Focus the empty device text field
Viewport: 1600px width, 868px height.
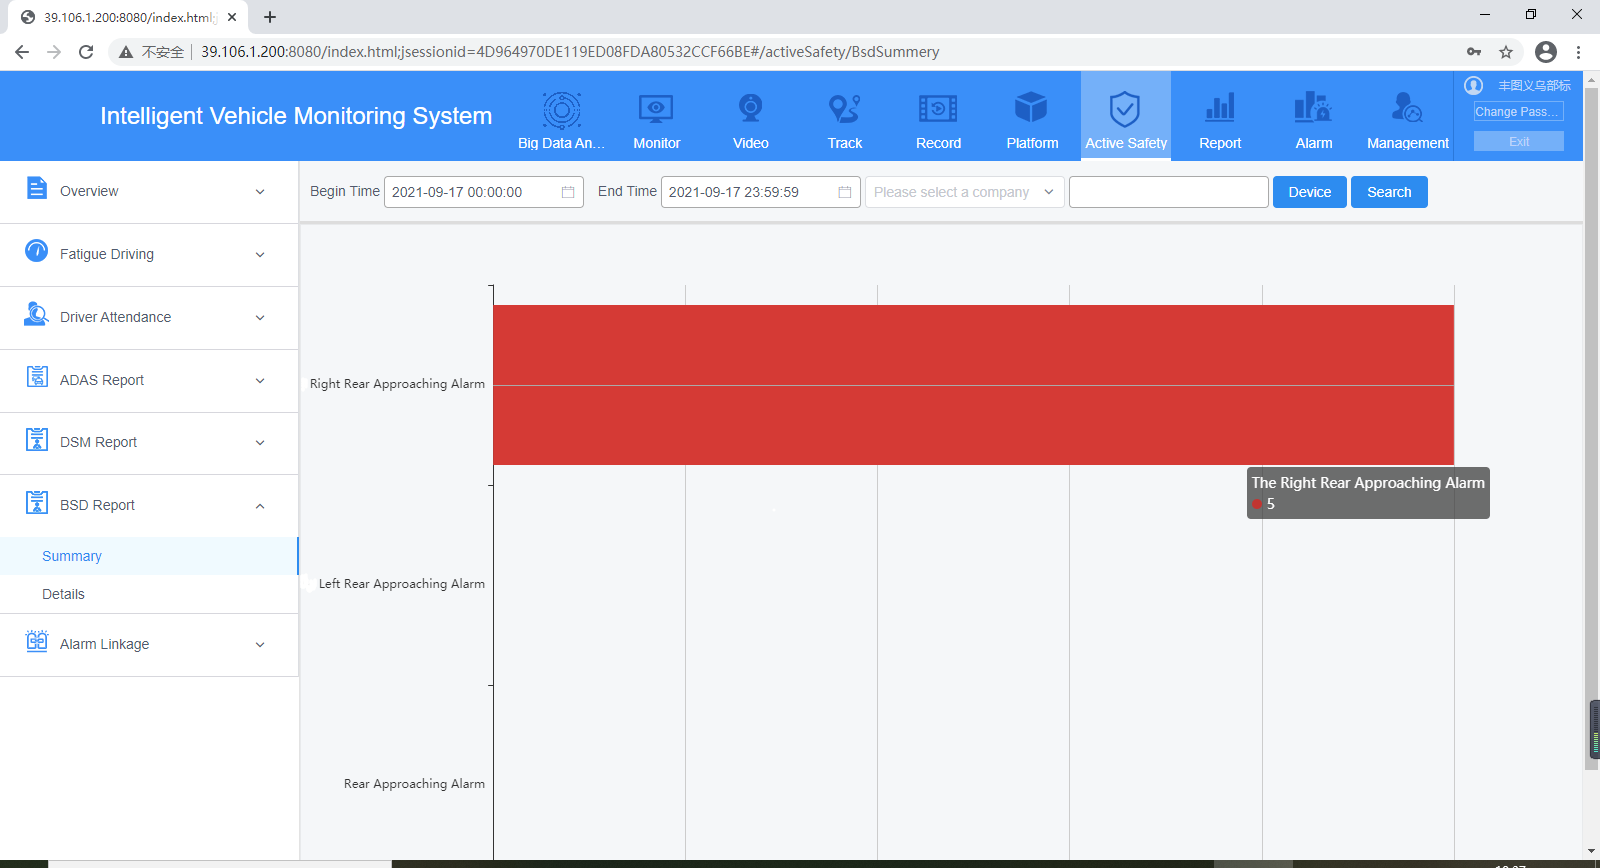tap(1169, 192)
